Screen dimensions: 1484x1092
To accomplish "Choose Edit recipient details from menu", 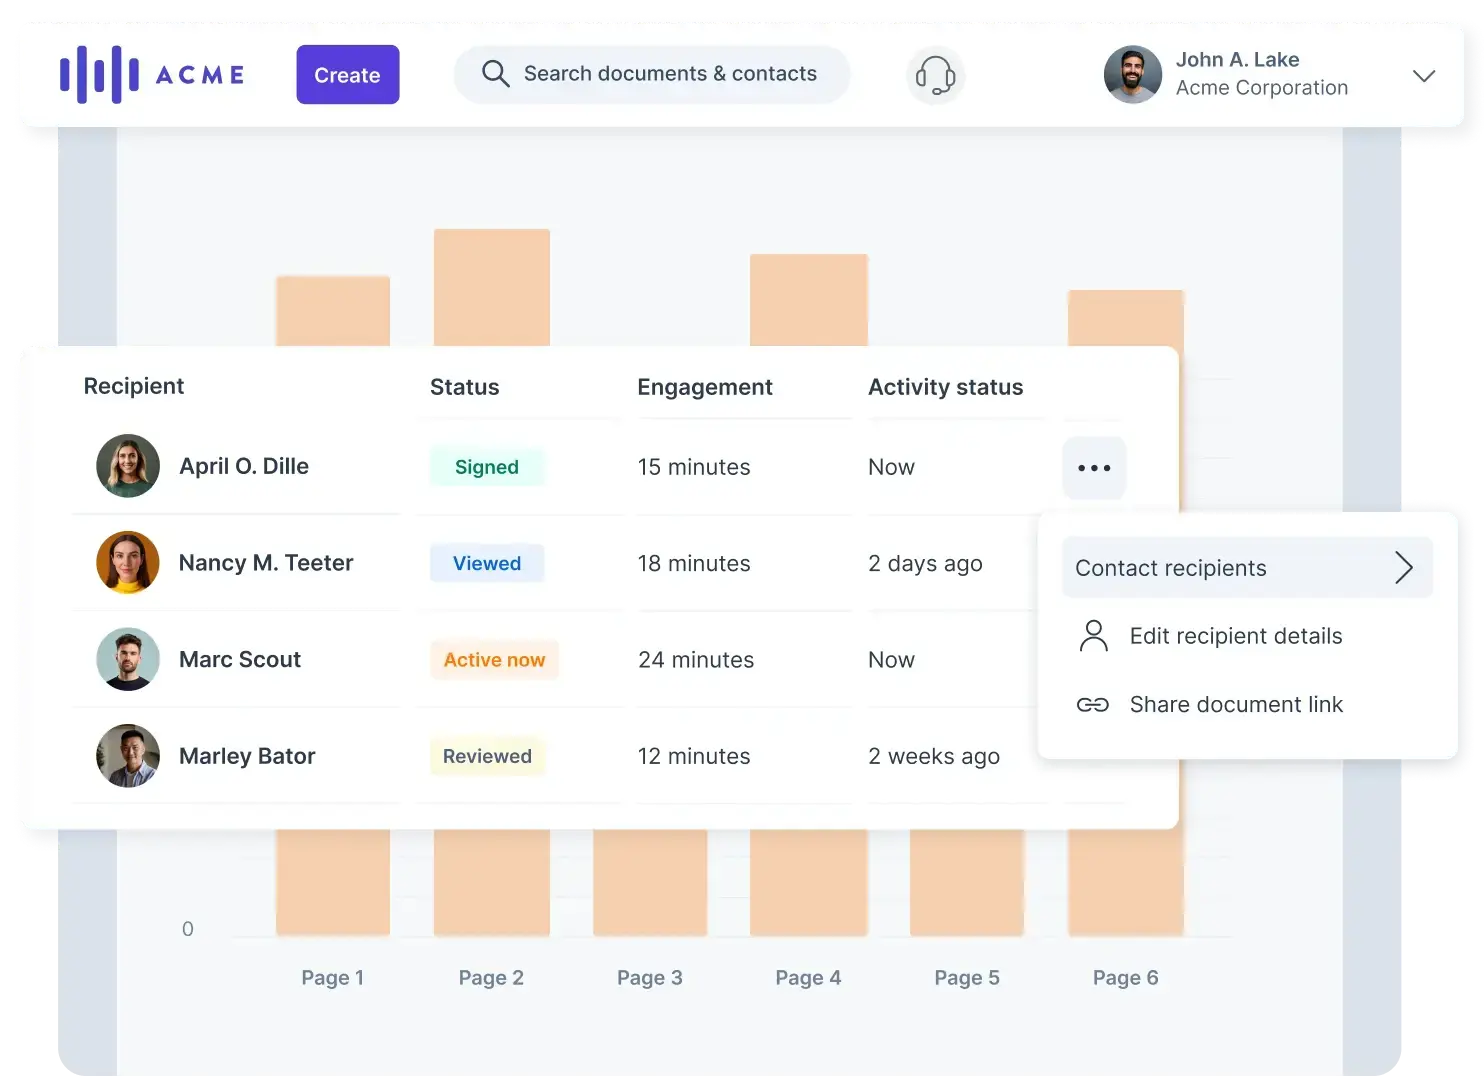I will point(1235,636).
